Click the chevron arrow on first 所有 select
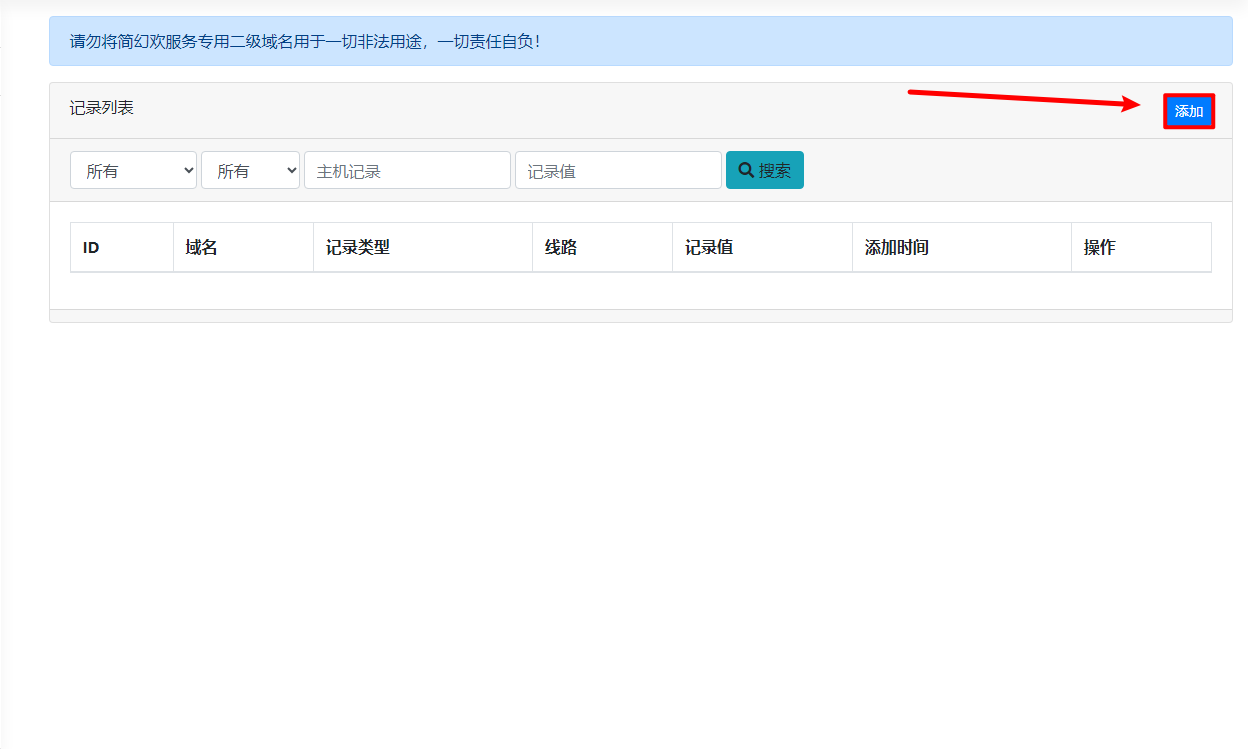 coord(189,171)
